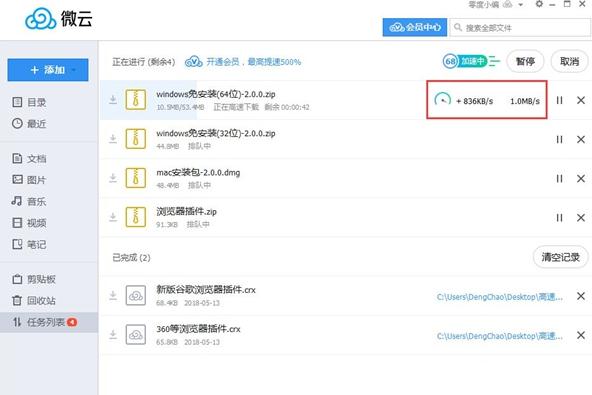The image size is (592, 395).
Task: Click zip icon of windows免安装(32位)
Action: click(136, 139)
